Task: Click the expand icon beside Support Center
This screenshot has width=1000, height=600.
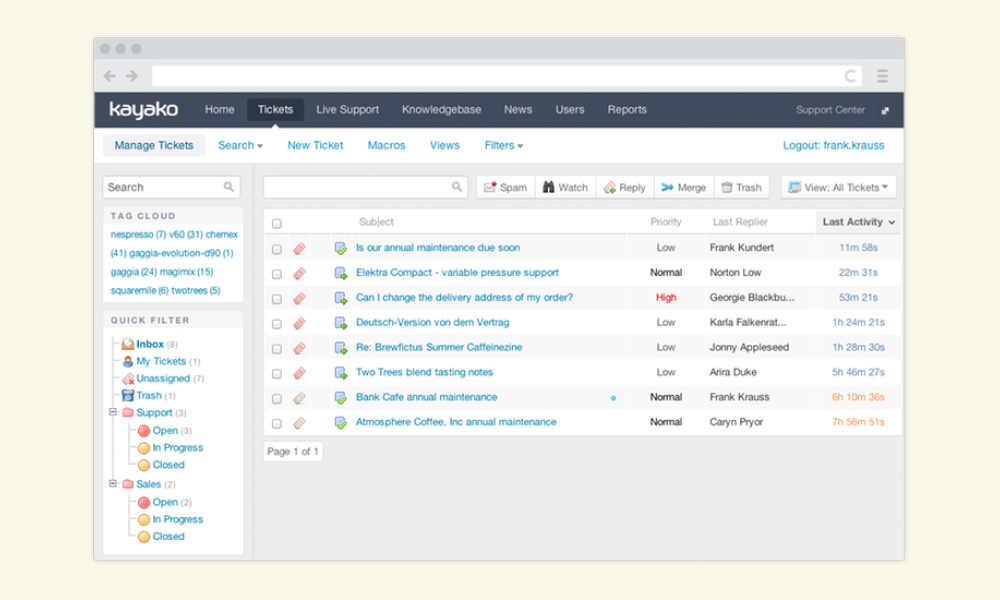Action: pyautogui.click(x=885, y=110)
